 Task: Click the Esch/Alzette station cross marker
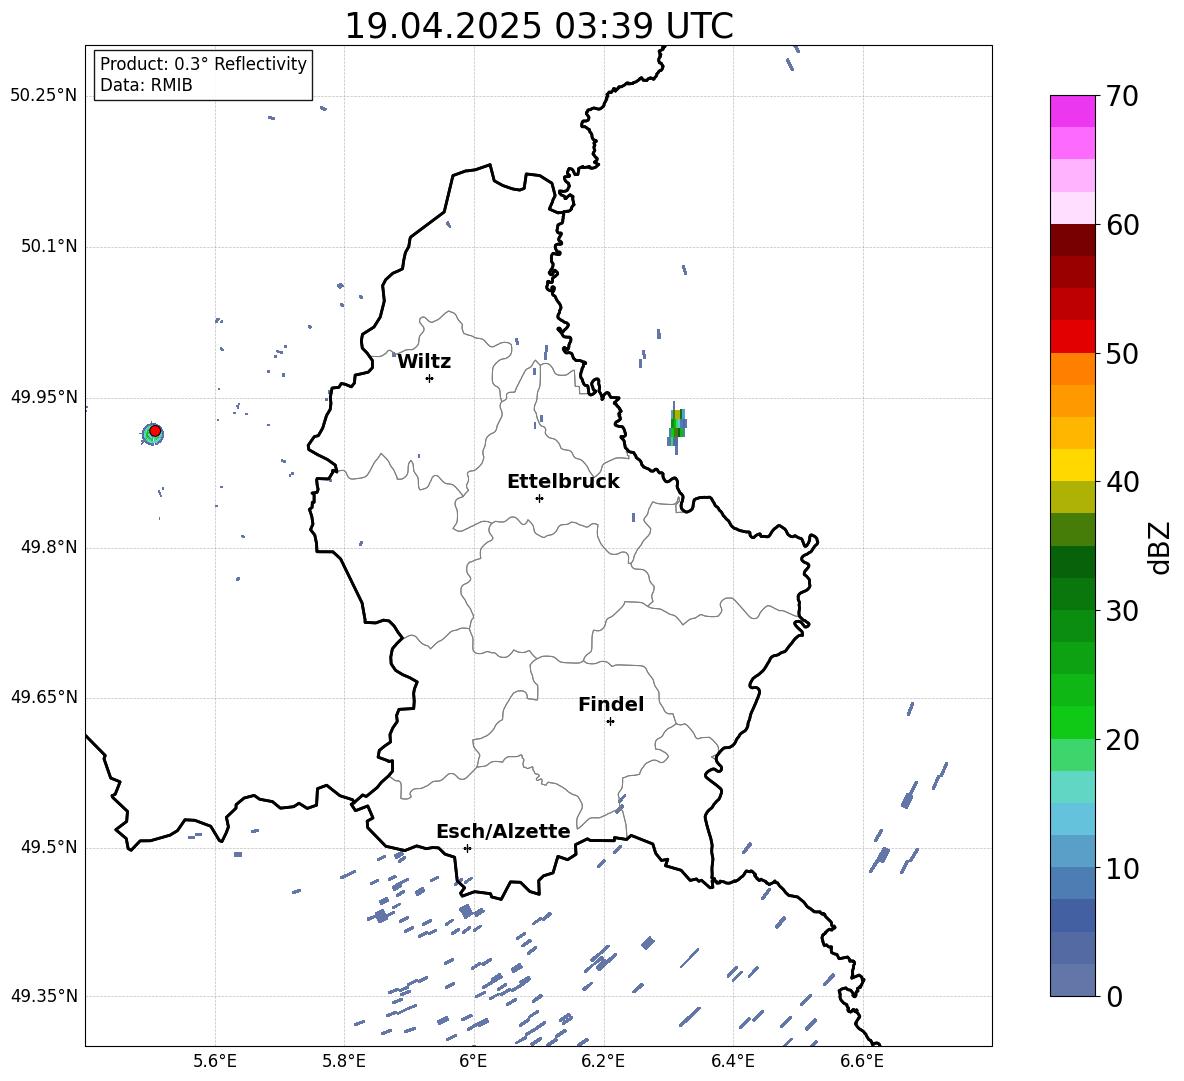tap(467, 848)
